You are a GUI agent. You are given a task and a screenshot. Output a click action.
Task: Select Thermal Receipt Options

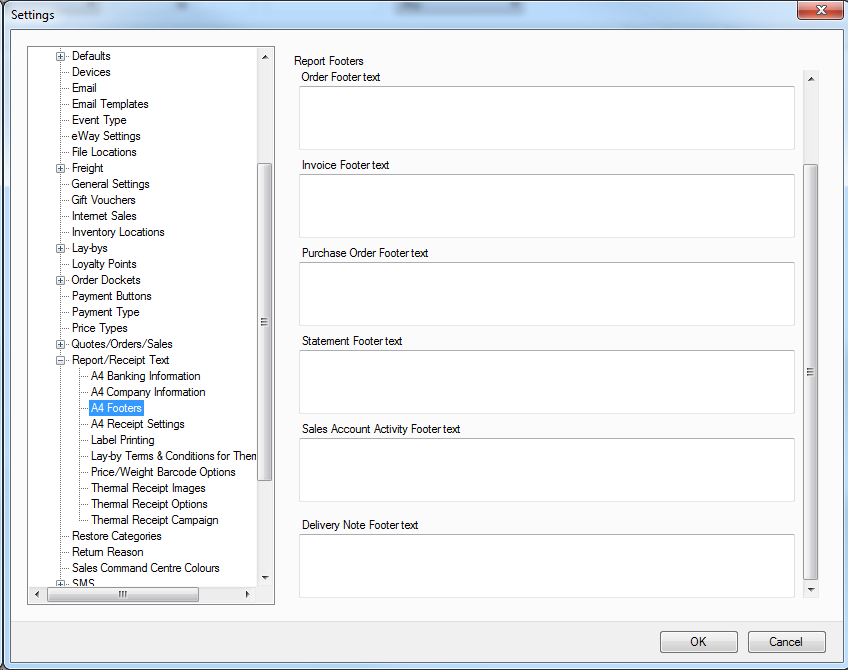pos(149,504)
